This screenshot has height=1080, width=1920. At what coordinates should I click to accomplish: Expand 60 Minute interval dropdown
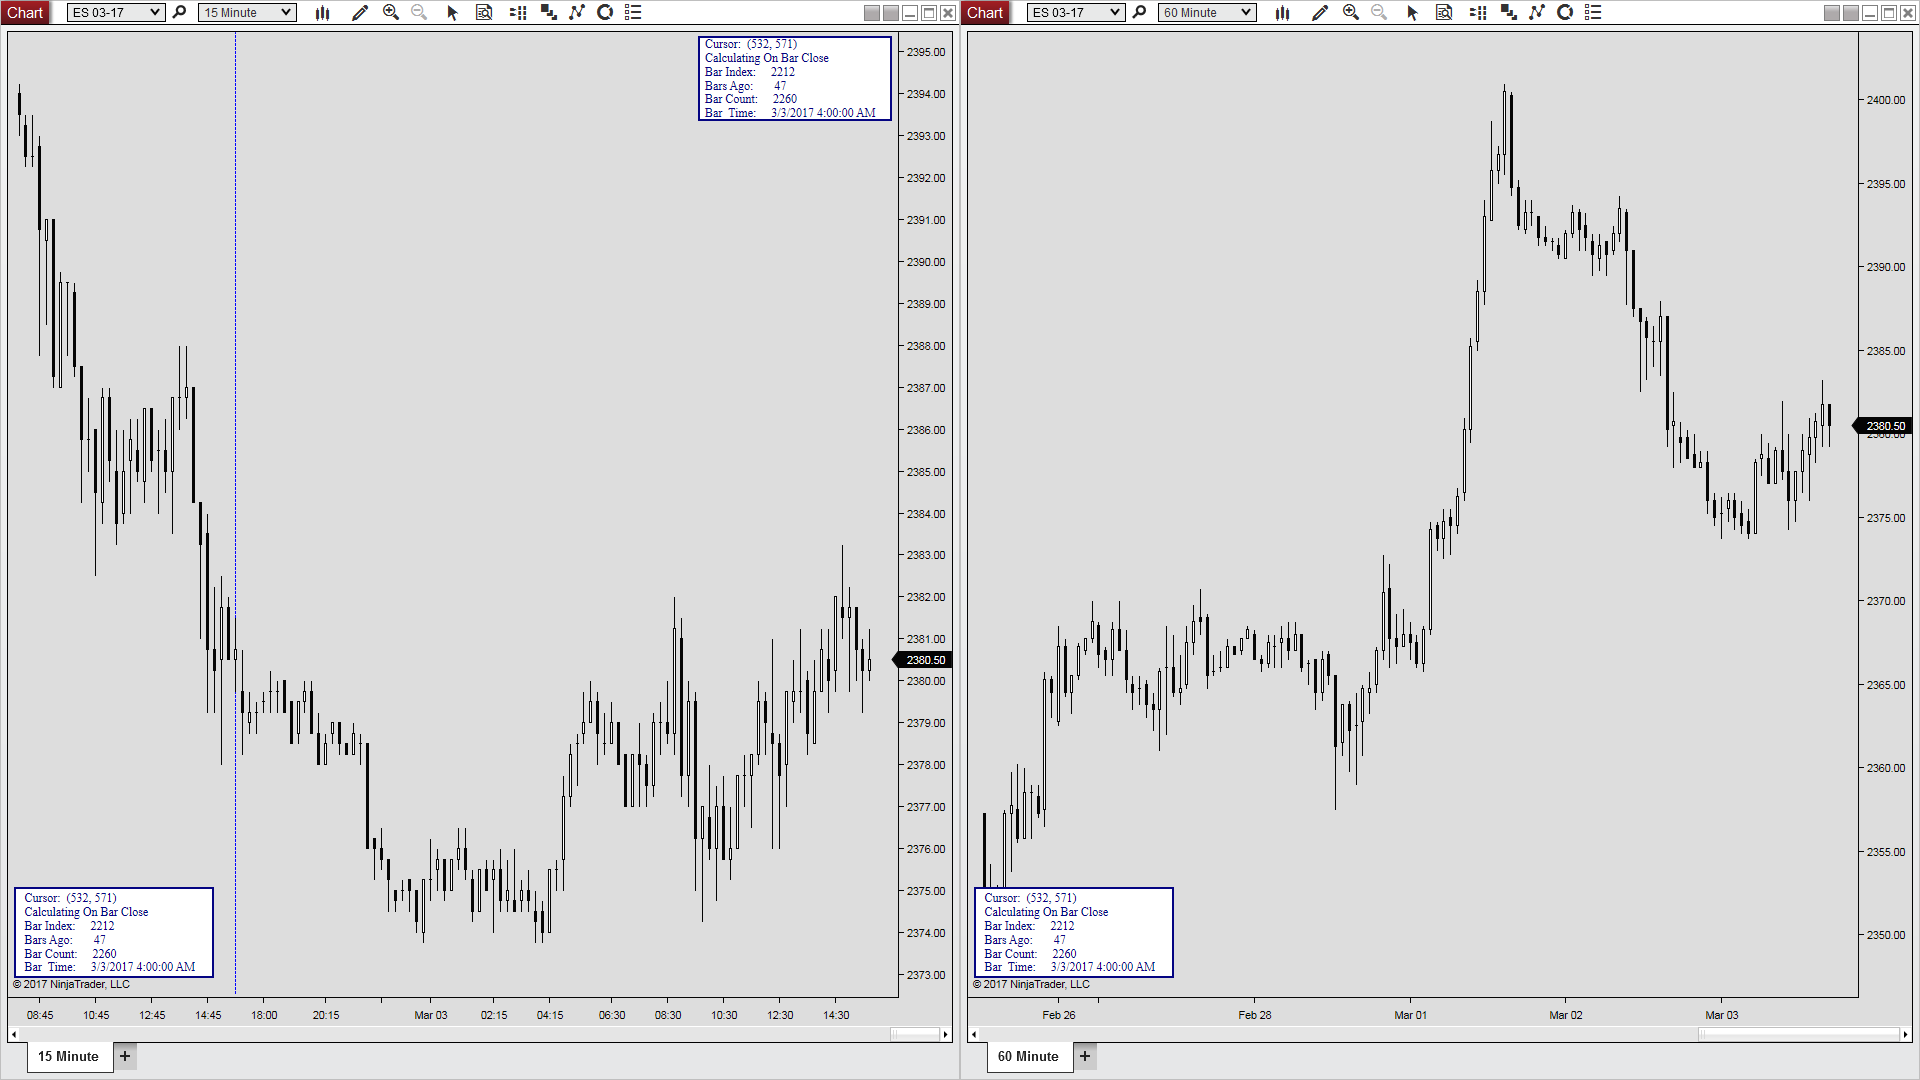click(x=1246, y=13)
